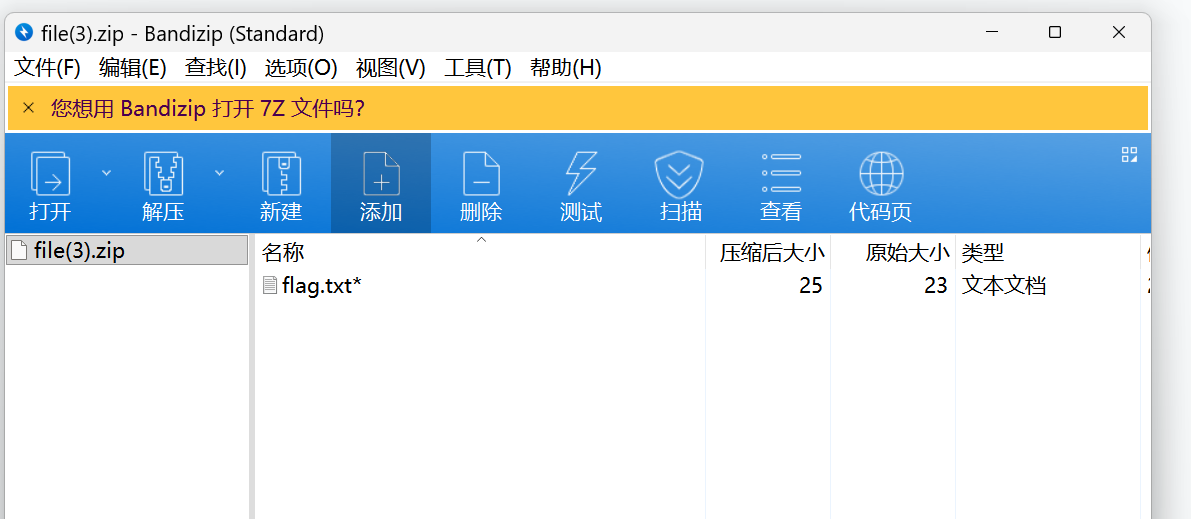Image resolution: width=1191 pixels, height=519 pixels.
Task: Minimize the Bandizip window
Action: coord(992,32)
